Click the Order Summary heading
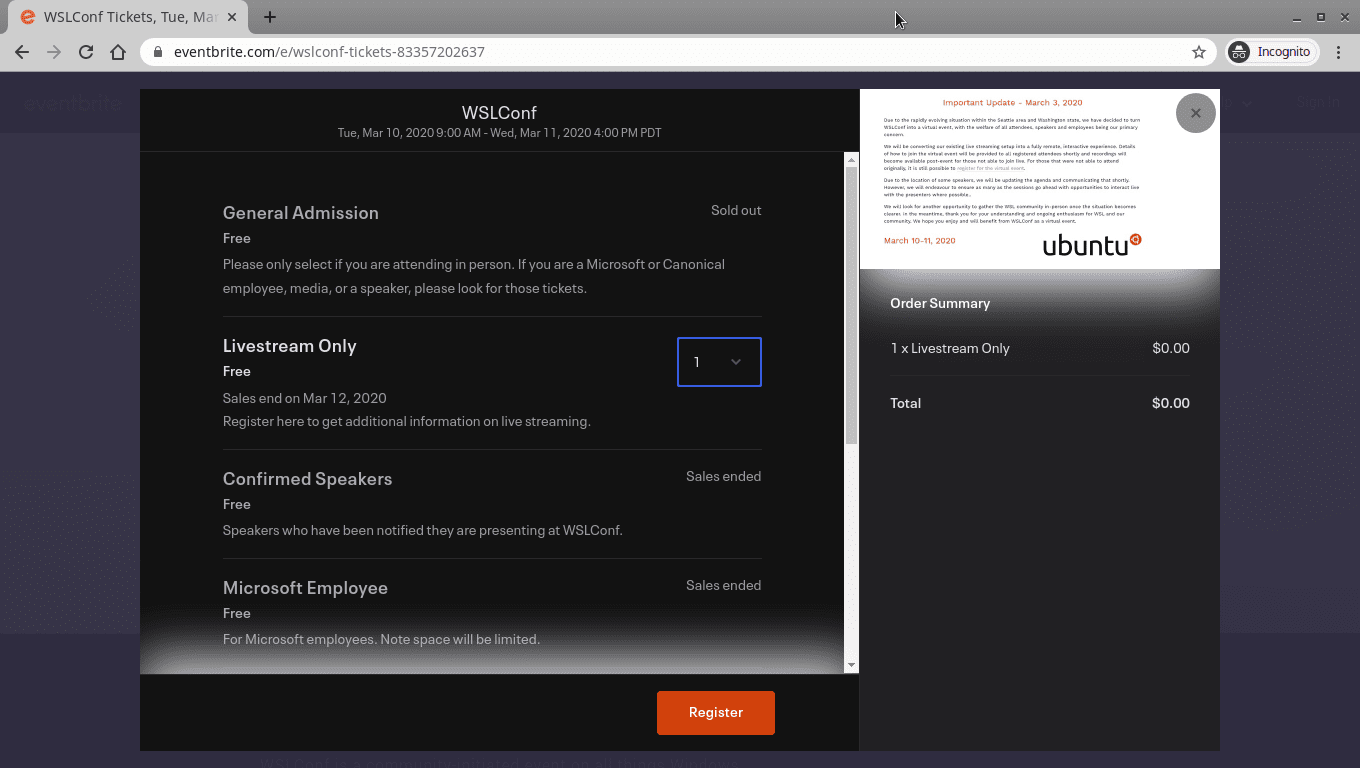 (940, 303)
